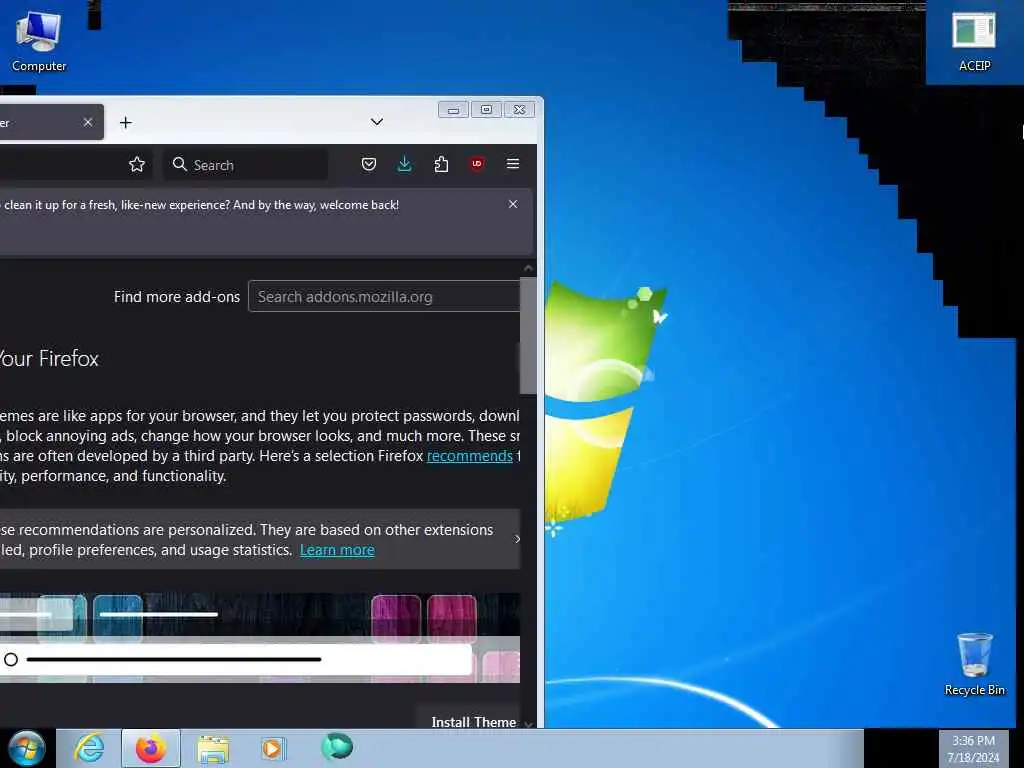This screenshot has height=768, width=1024.
Task: Close the current Firefox tab
Action: [88, 122]
